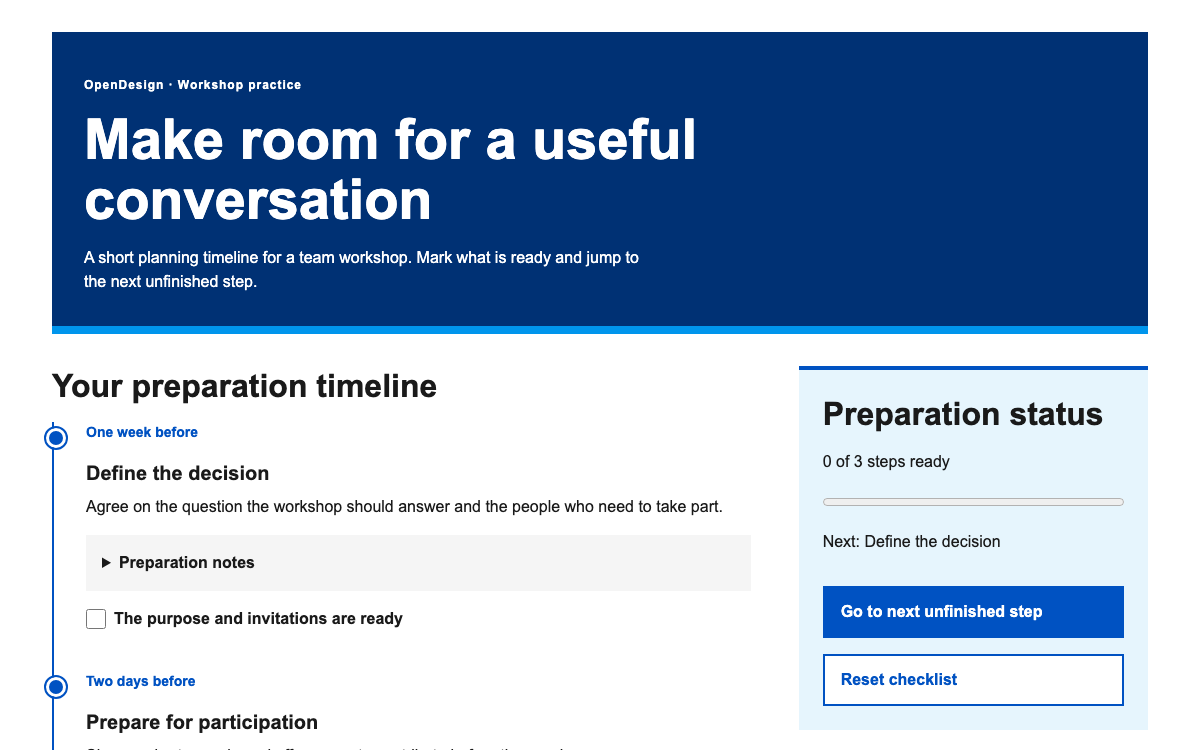
Task: Click the Preparation status heading
Action: point(963,414)
